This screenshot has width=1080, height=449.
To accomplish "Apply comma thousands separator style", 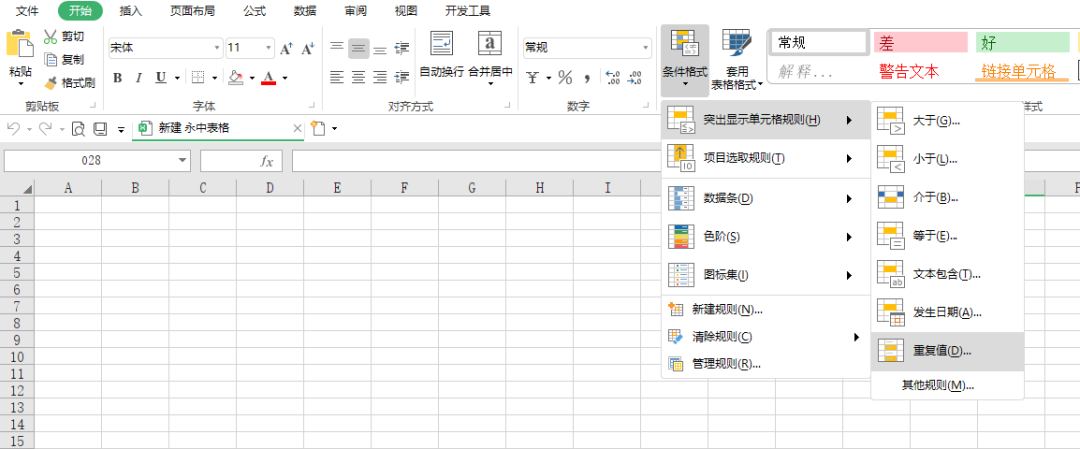I will (588, 77).
